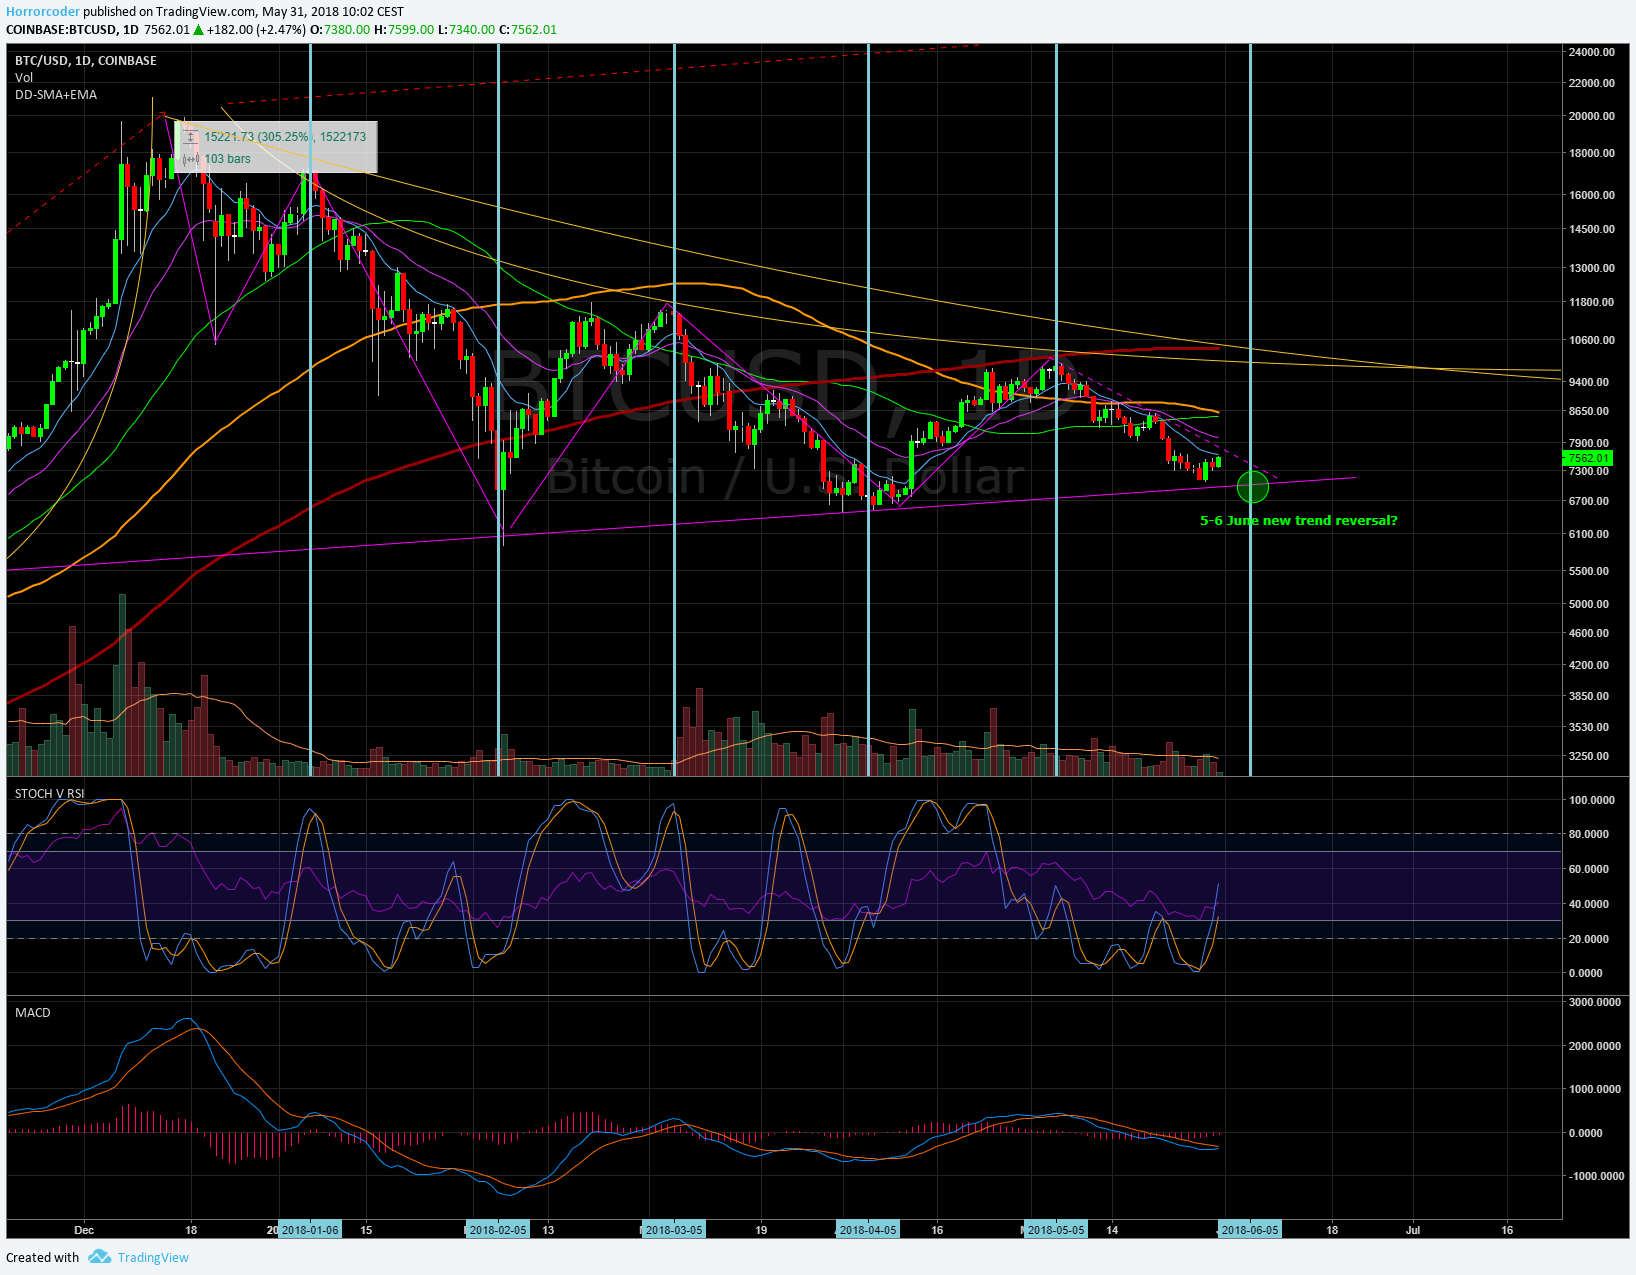Click the close value 'C:7562.01'

(527, 30)
